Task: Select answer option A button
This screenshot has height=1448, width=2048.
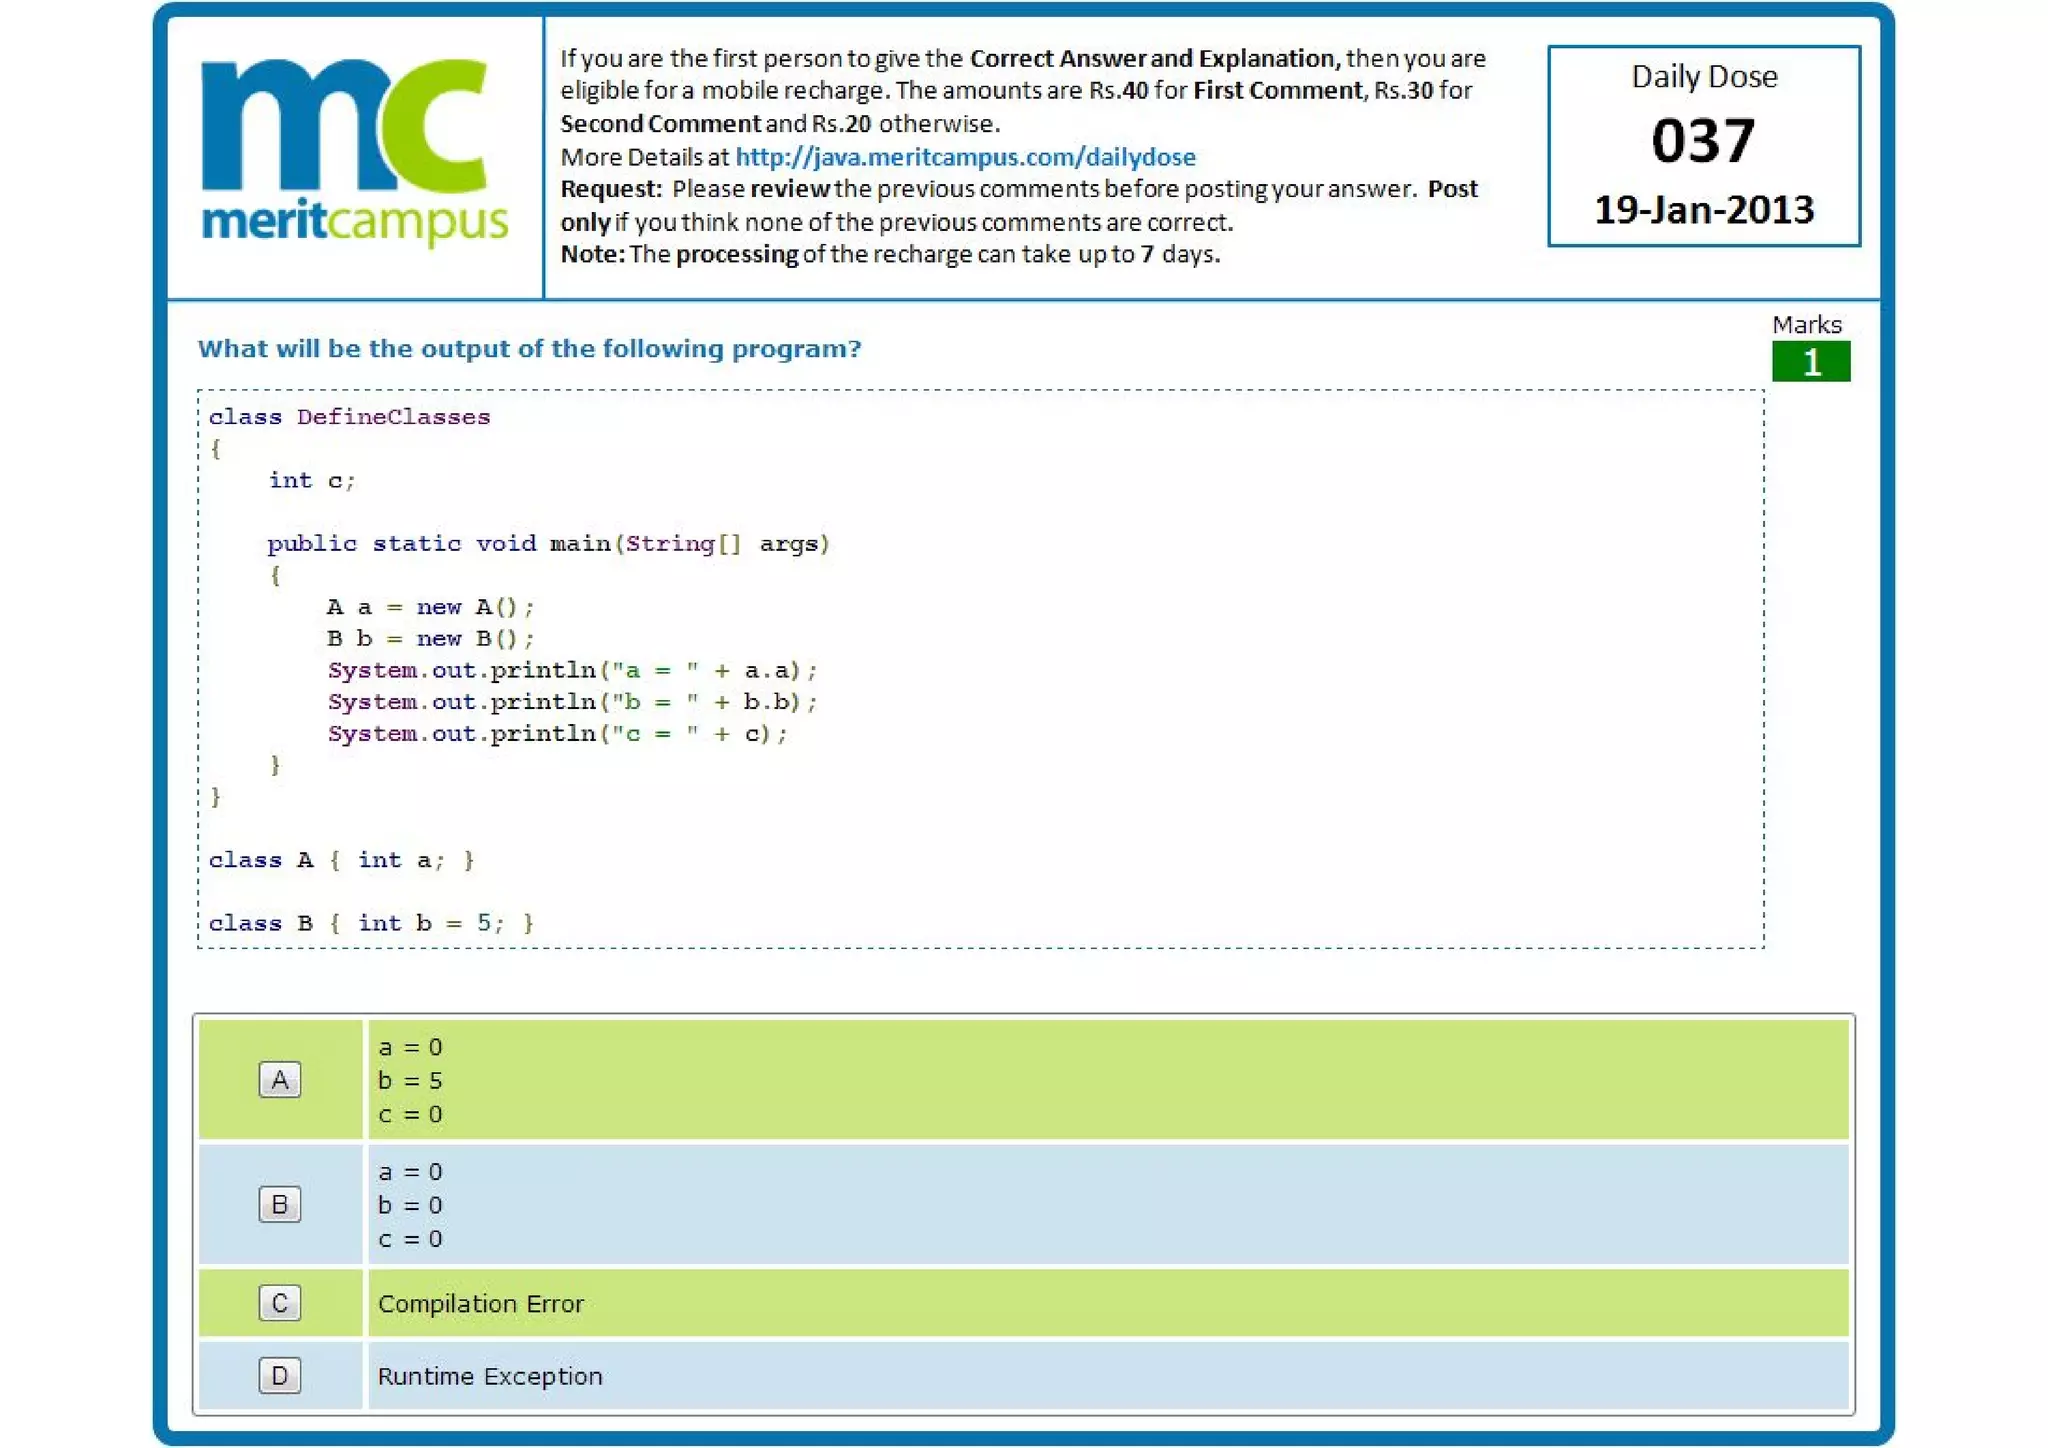Action: (x=280, y=1080)
